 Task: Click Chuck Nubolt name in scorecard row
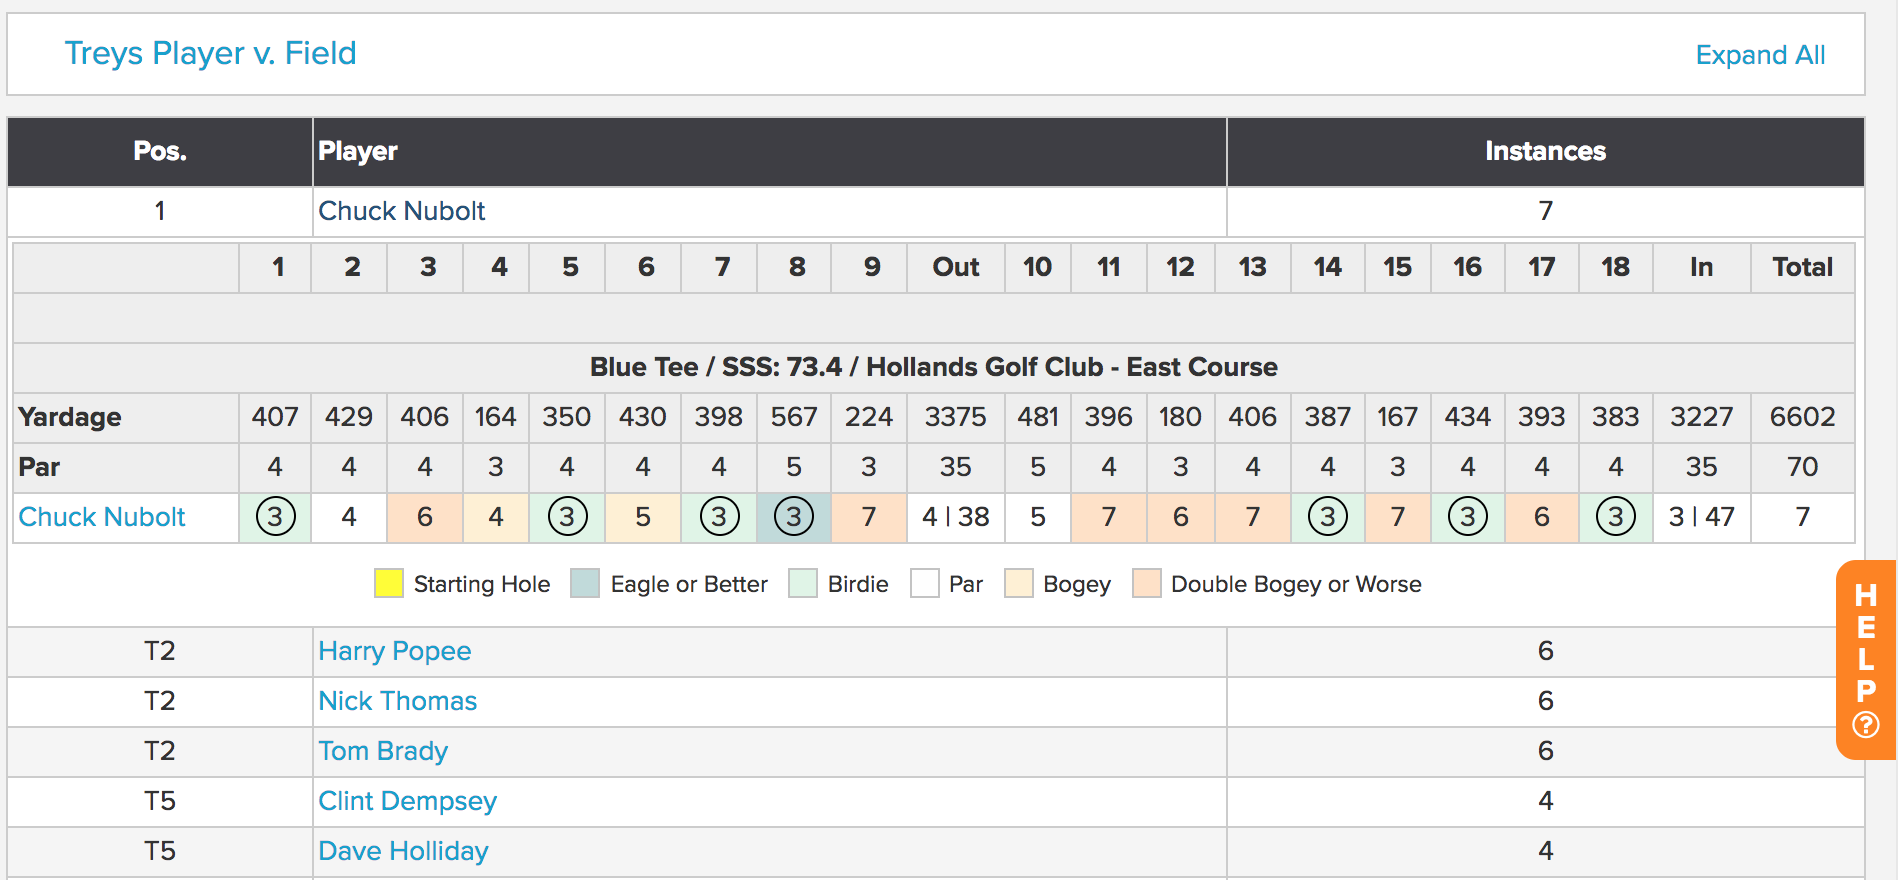(x=102, y=517)
